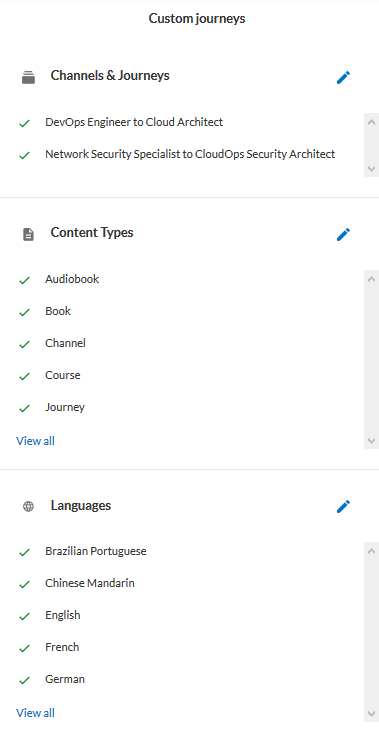Click scroll-up arrow in Channels & Journeys list
The width and height of the screenshot is (379, 741).
click(x=371, y=121)
